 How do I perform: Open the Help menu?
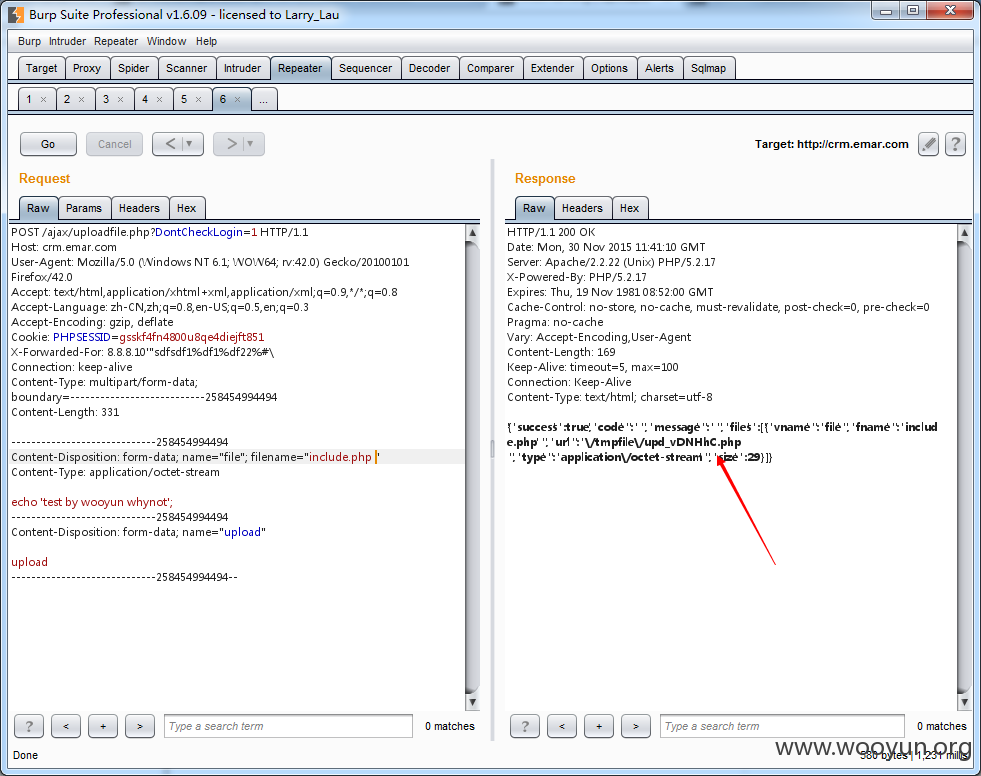pyautogui.click(x=206, y=41)
